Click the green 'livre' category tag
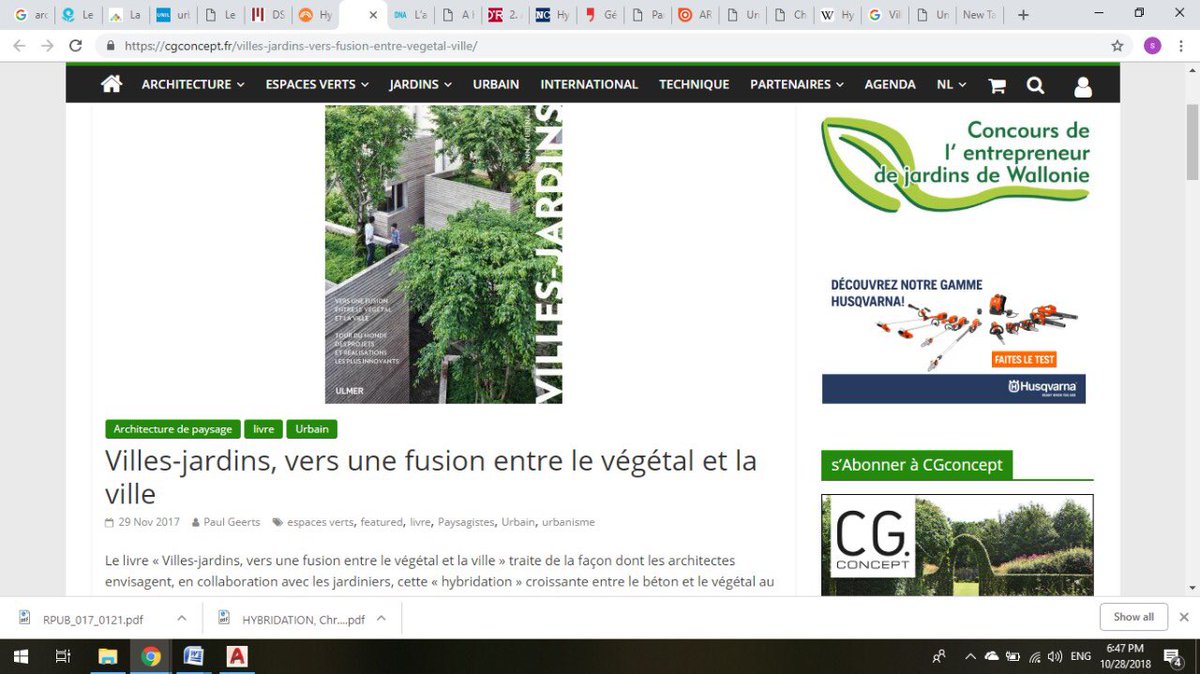 [263, 429]
